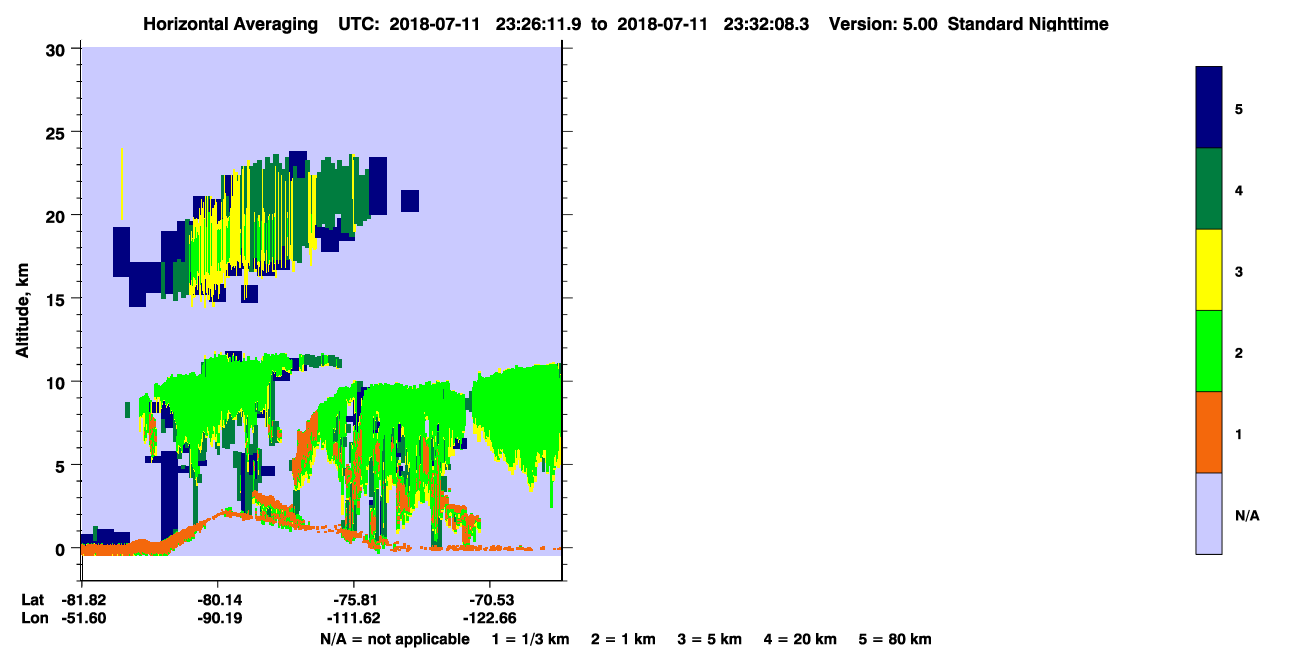Click the 20 altitude tick label
This screenshot has width=1300, height=667.
[57, 215]
